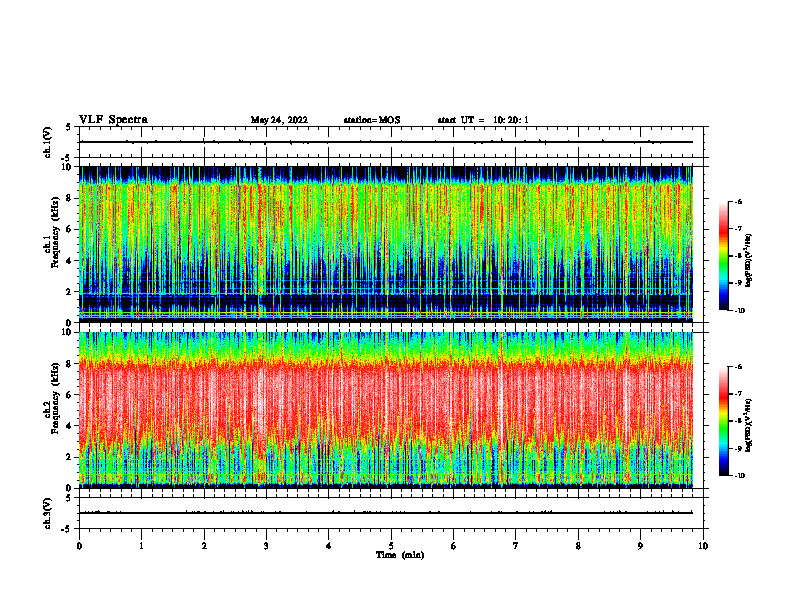This screenshot has width=792, height=612.
Task: Click the ch.2 spectrogram "4" kHz tick label
Action: pyautogui.click(x=70, y=426)
